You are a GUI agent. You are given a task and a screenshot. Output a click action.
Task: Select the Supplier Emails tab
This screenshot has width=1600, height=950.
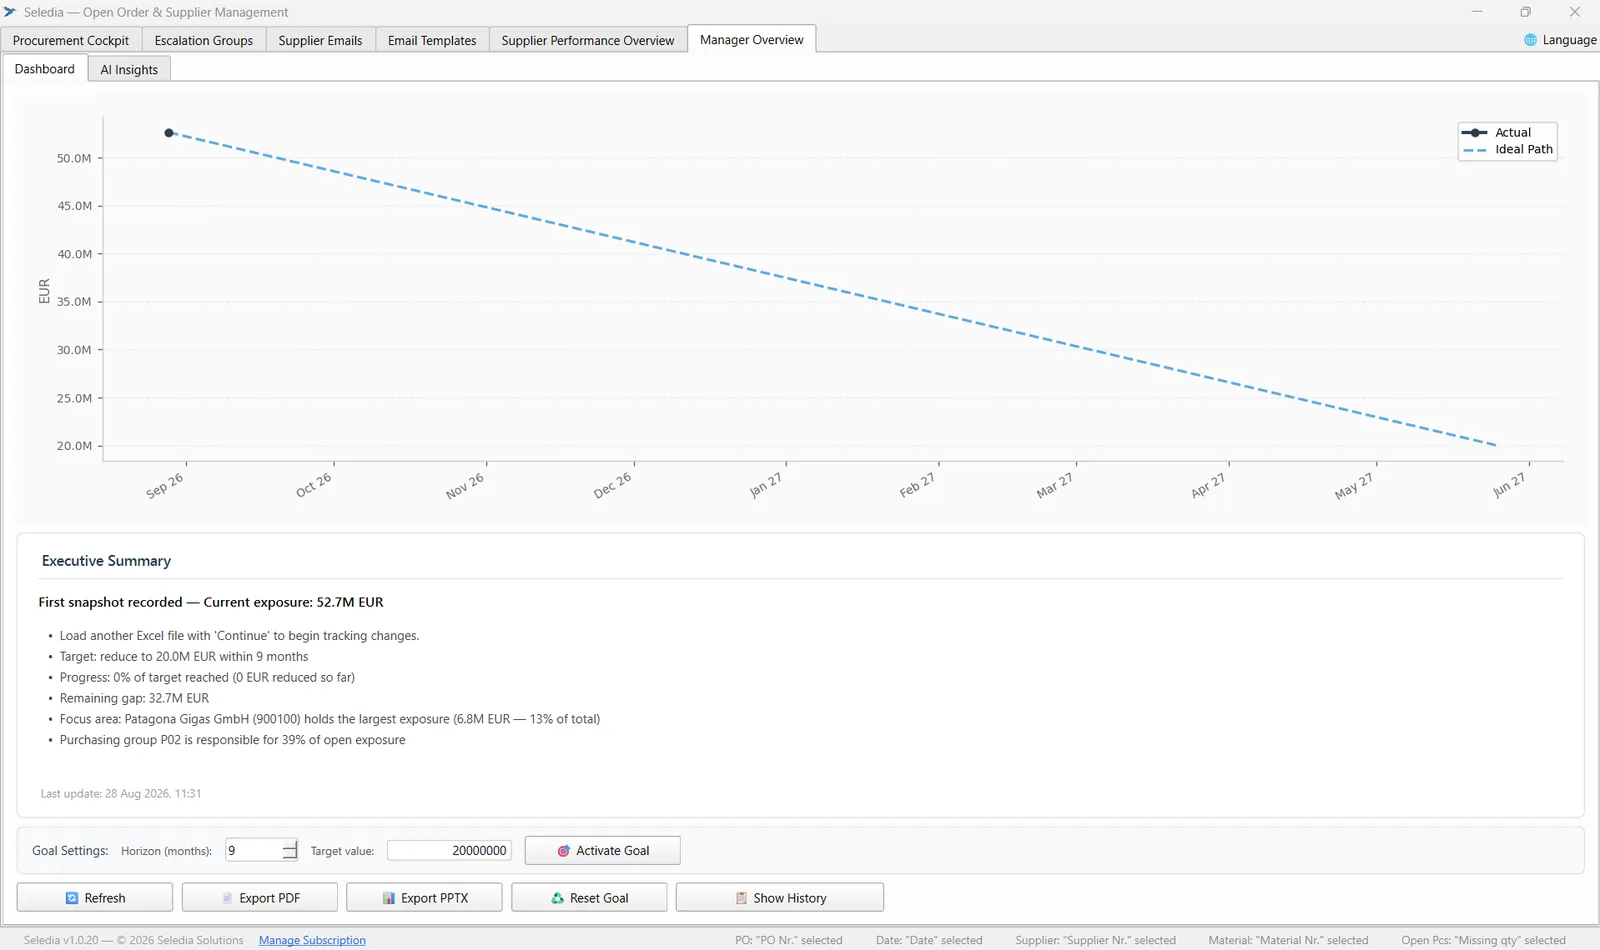pyautogui.click(x=320, y=40)
